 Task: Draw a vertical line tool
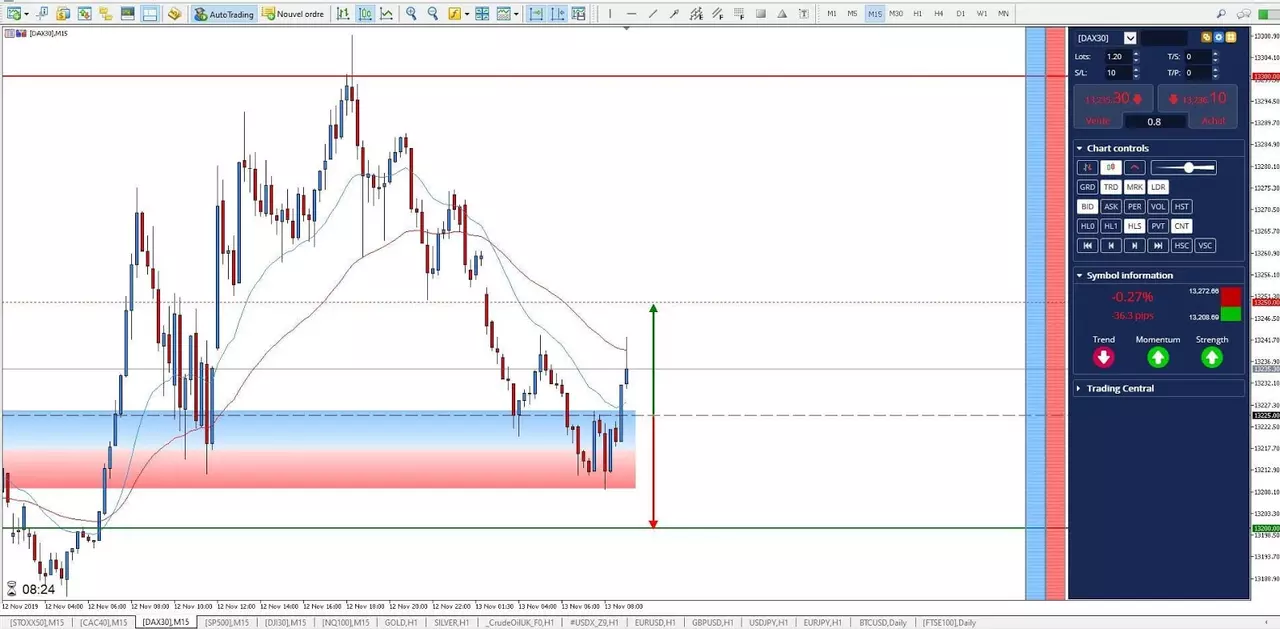(x=609, y=14)
